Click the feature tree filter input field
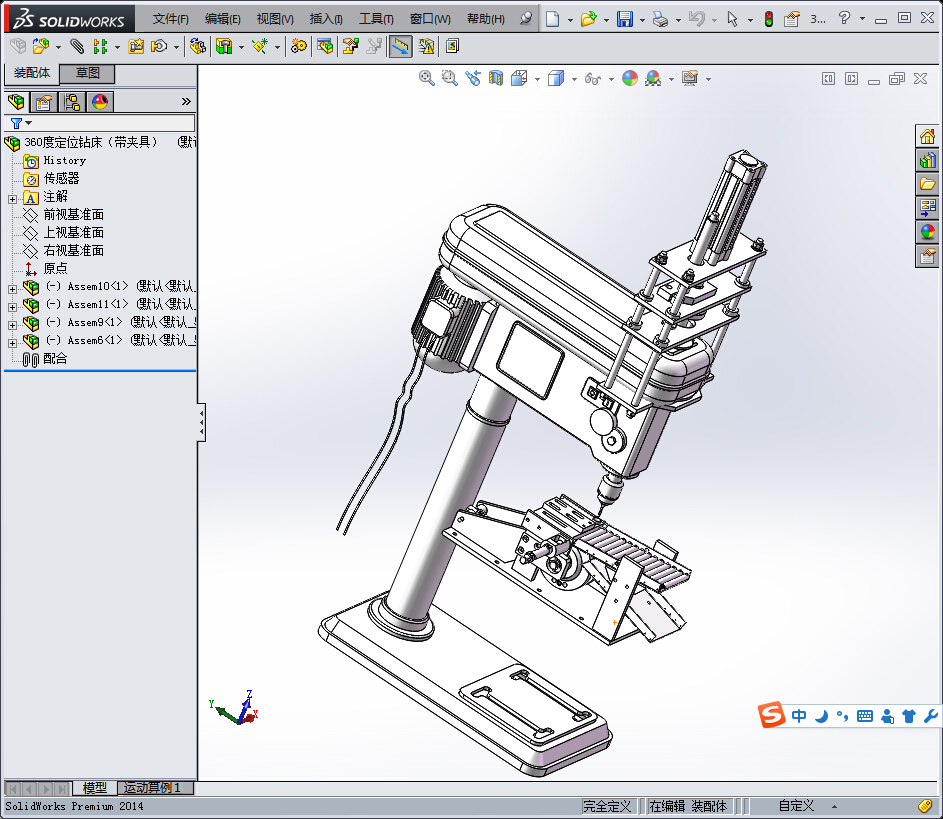The image size is (943, 819). click(x=112, y=123)
